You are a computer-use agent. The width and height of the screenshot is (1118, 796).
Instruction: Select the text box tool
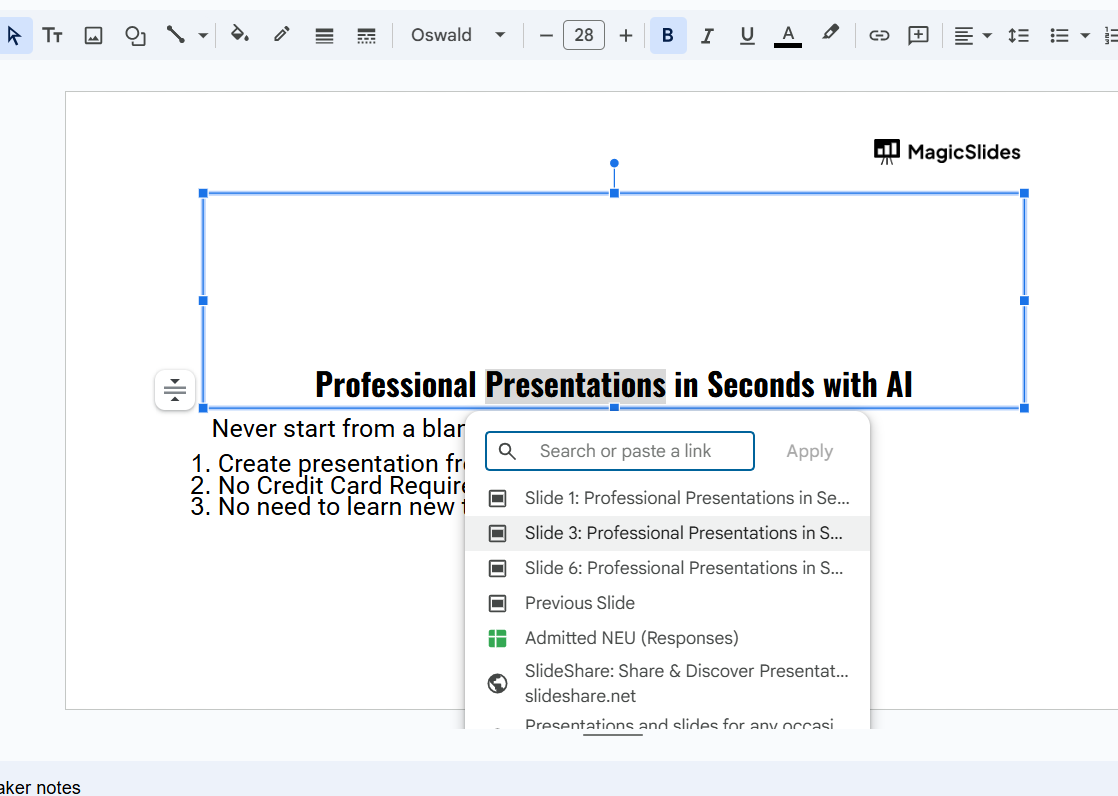[x=53, y=36]
